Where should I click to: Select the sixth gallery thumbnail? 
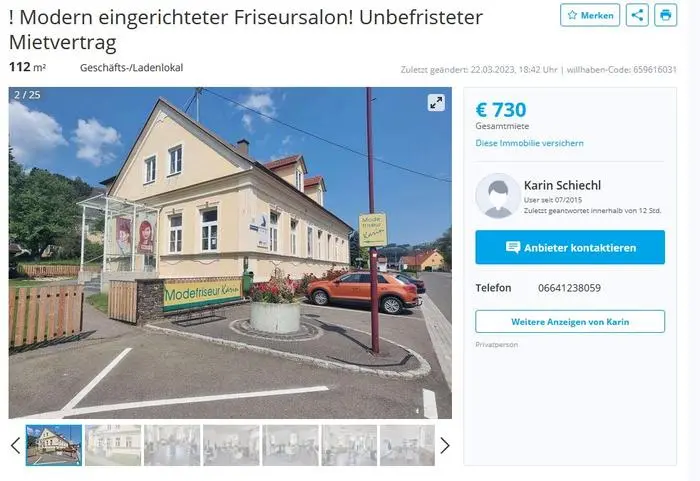click(349, 445)
